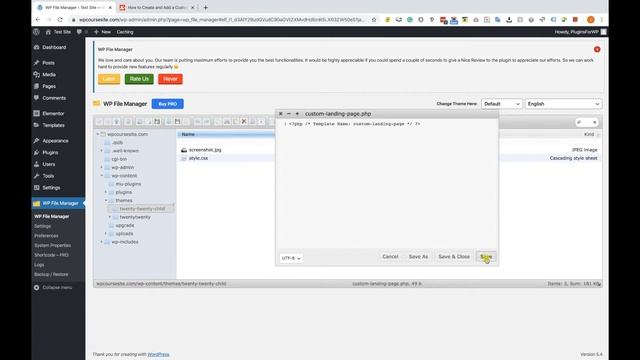This screenshot has height=360, width=640.
Task: Click the file manager search field
Action: pos(587,122)
